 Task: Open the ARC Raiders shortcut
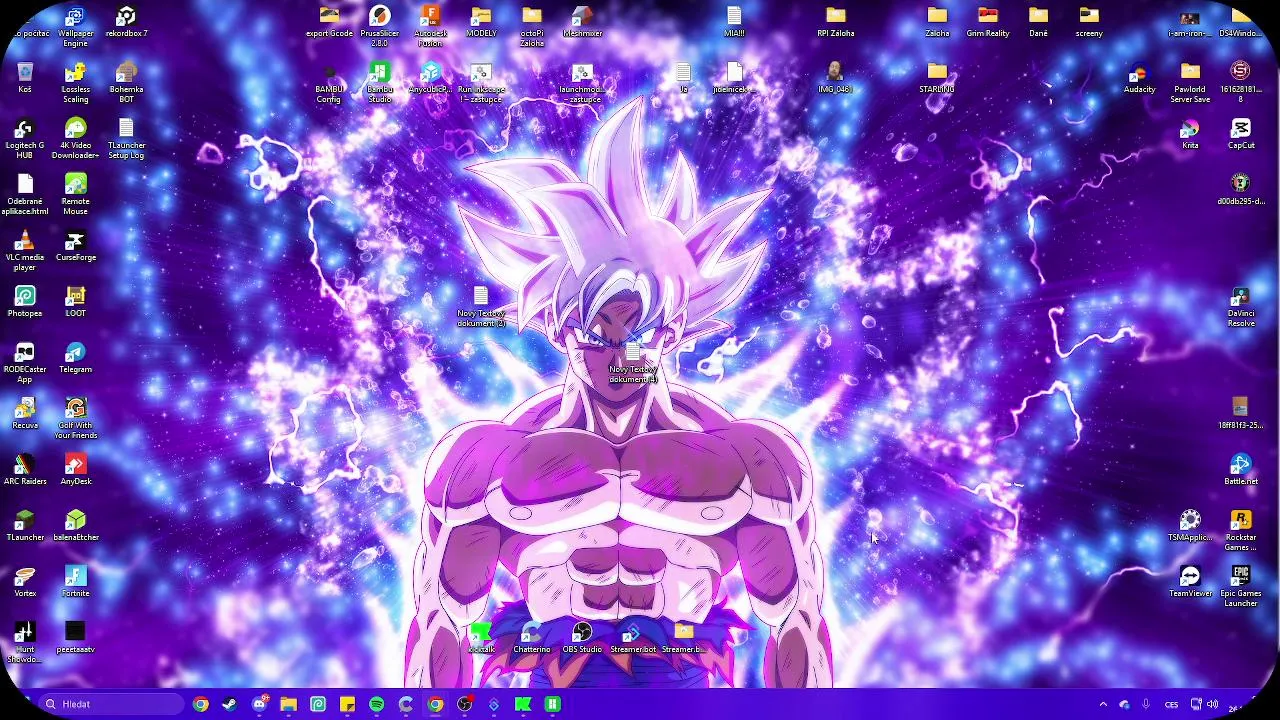coord(25,470)
